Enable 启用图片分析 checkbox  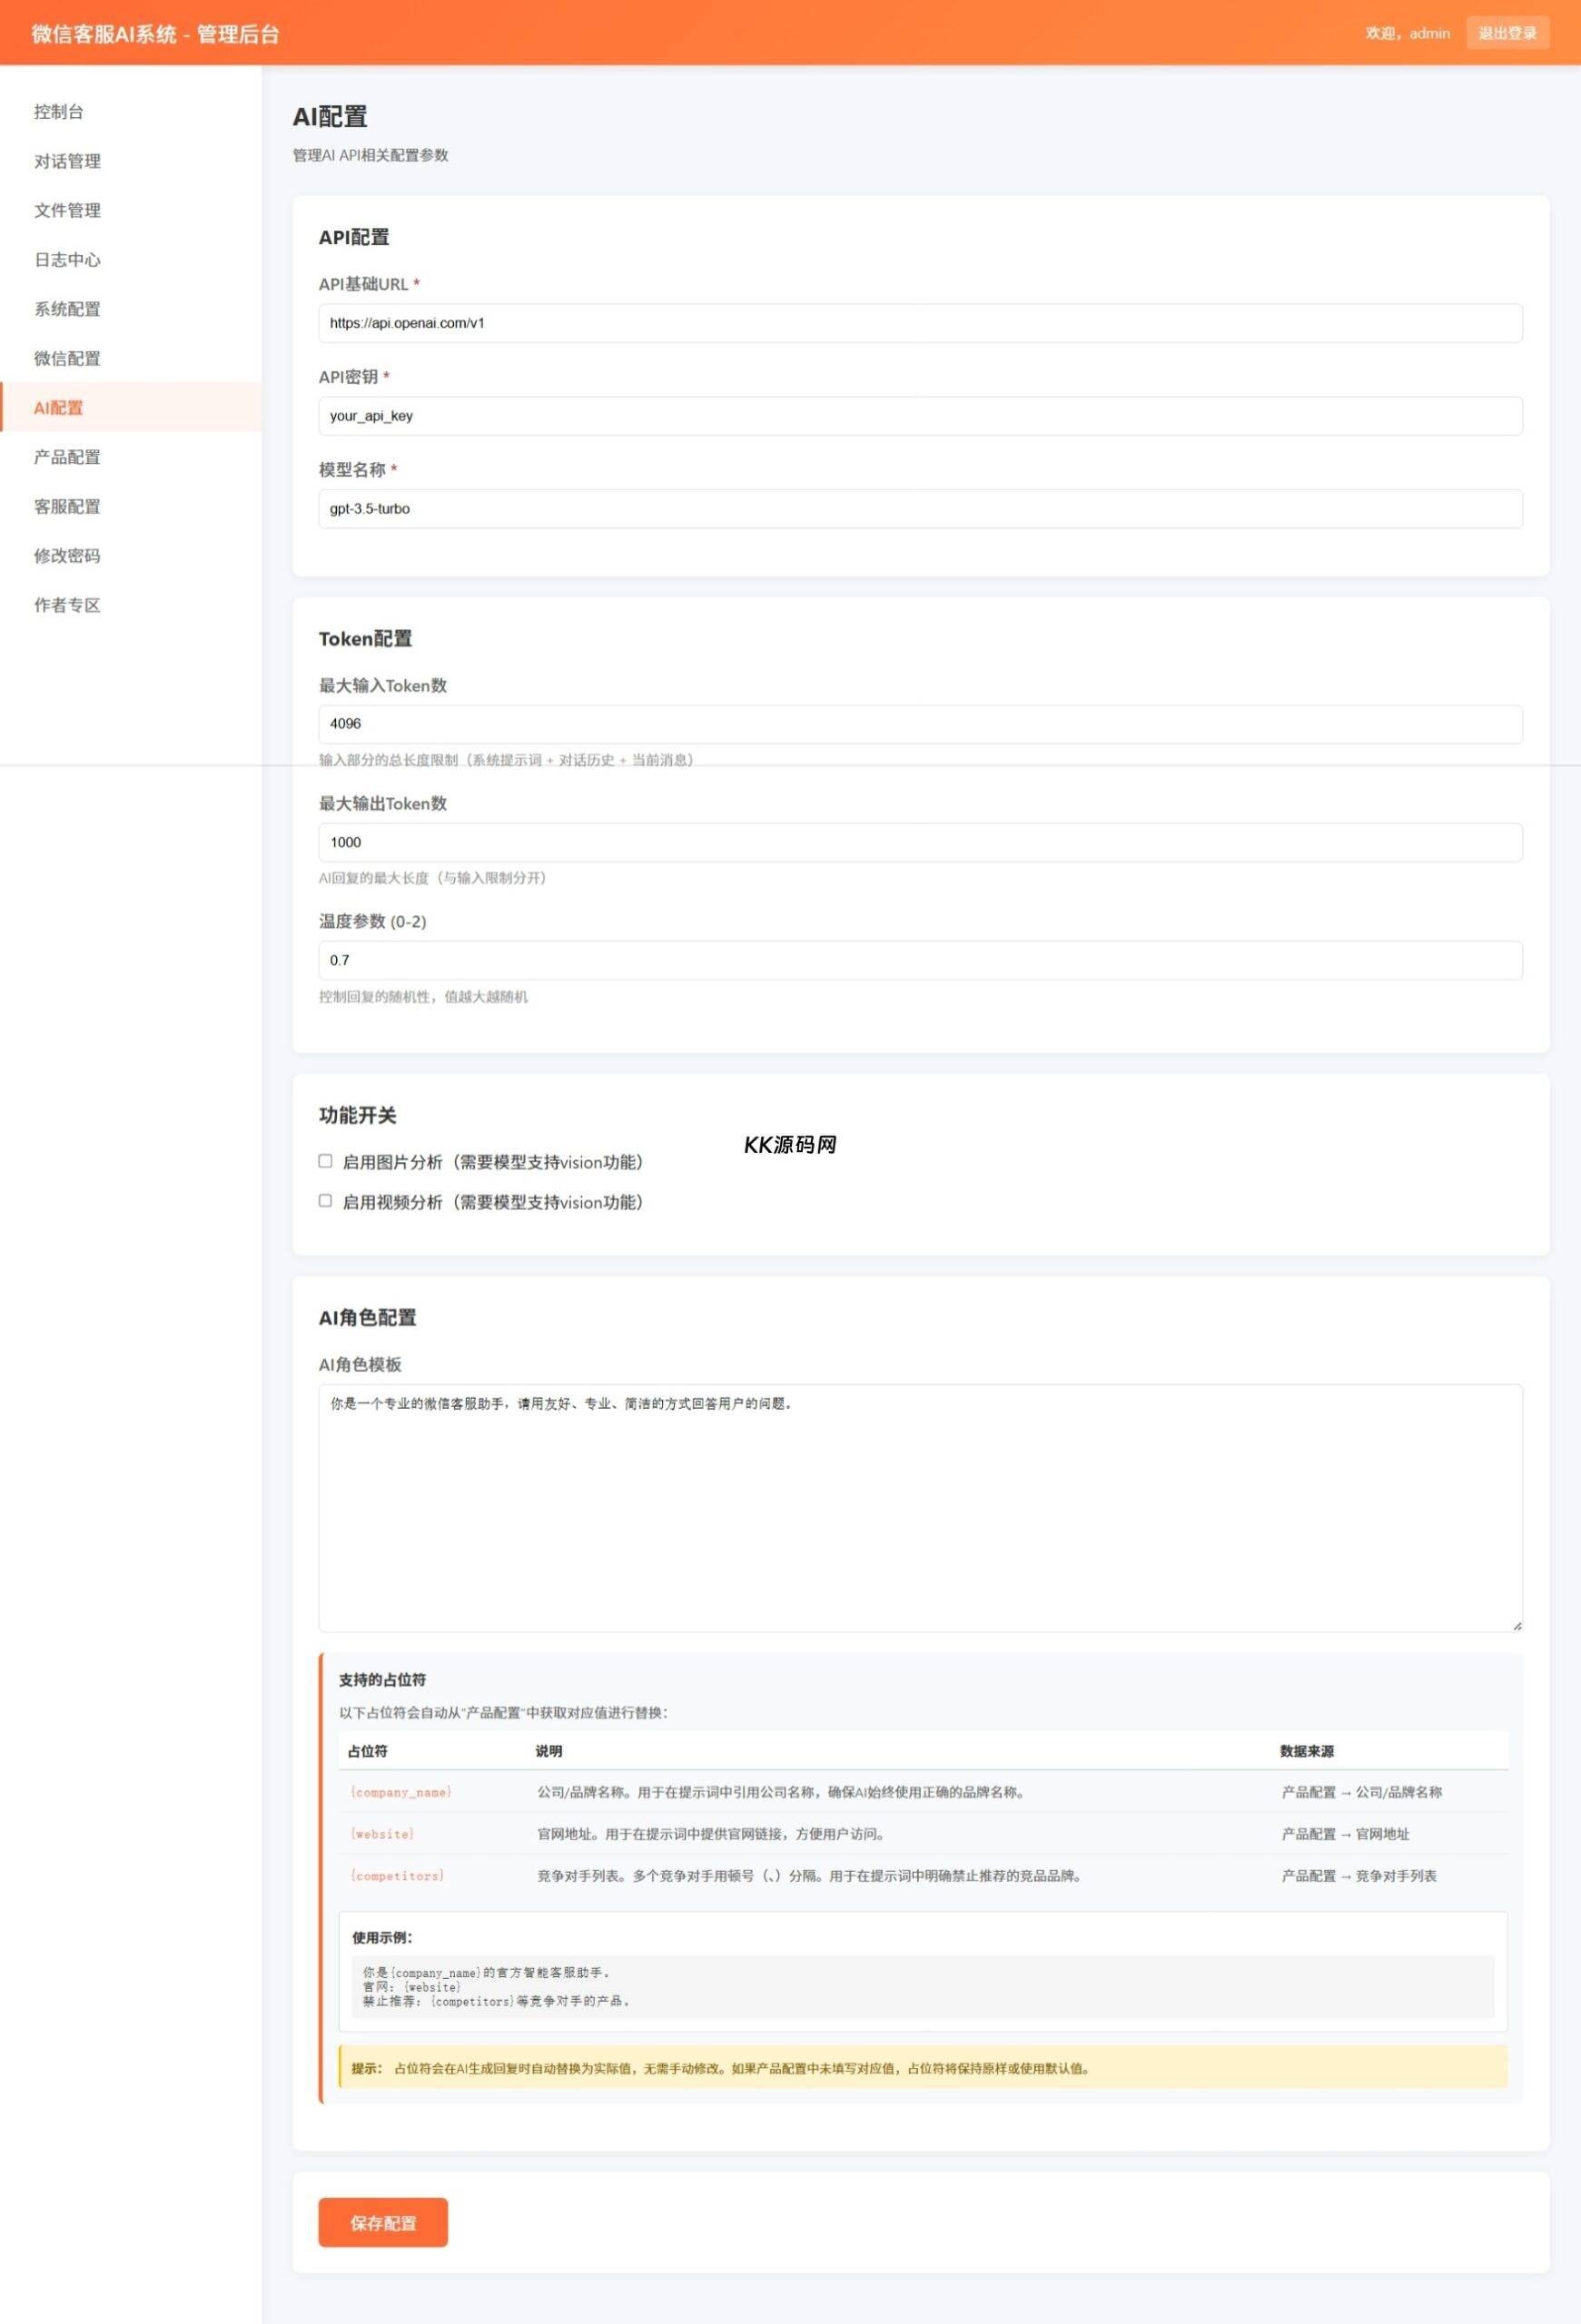(325, 1161)
